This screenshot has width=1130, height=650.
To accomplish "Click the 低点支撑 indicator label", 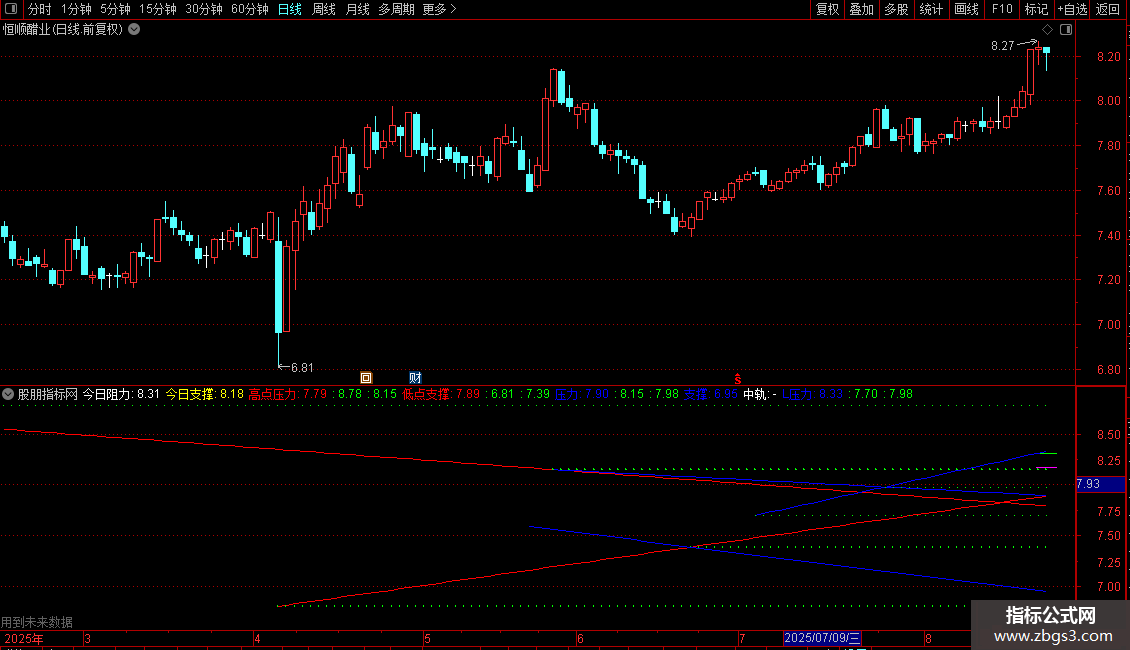I will (x=427, y=394).
